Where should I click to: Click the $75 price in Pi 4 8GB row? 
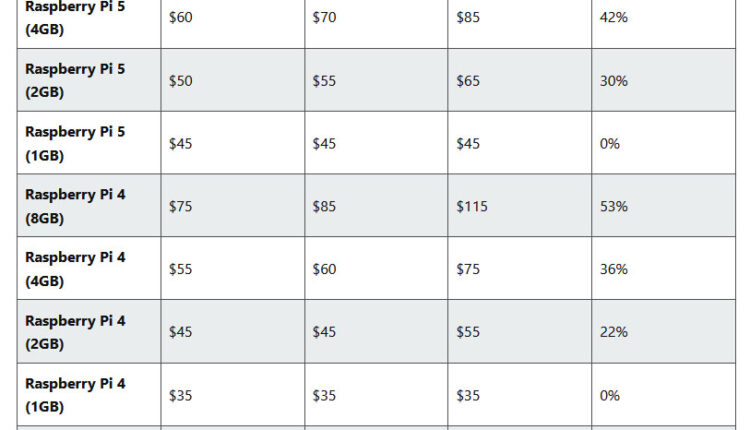(x=180, y=206)
